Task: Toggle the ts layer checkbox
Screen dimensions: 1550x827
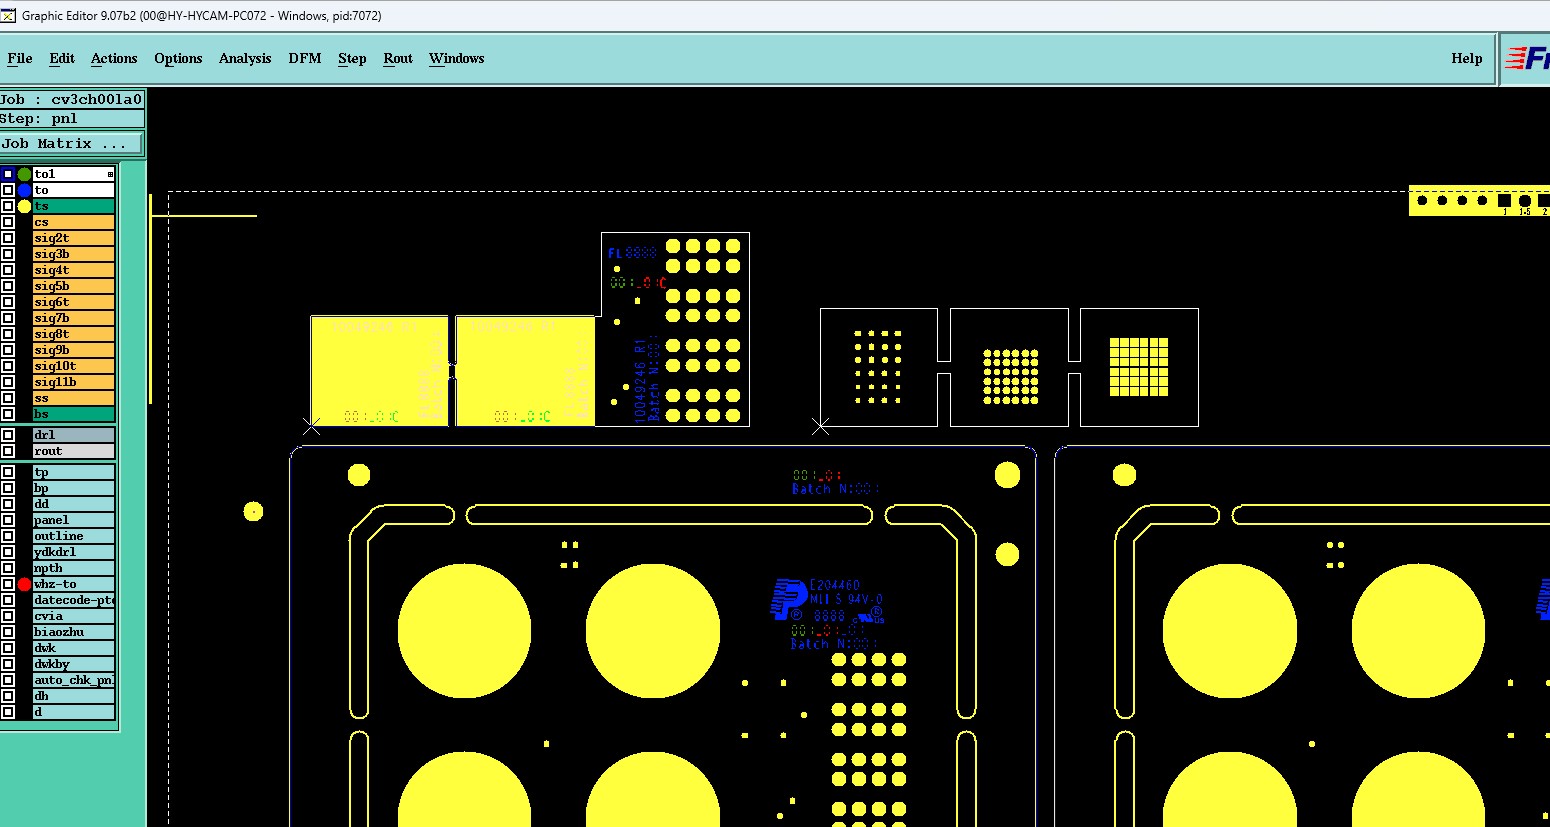Action: [8, 206]
